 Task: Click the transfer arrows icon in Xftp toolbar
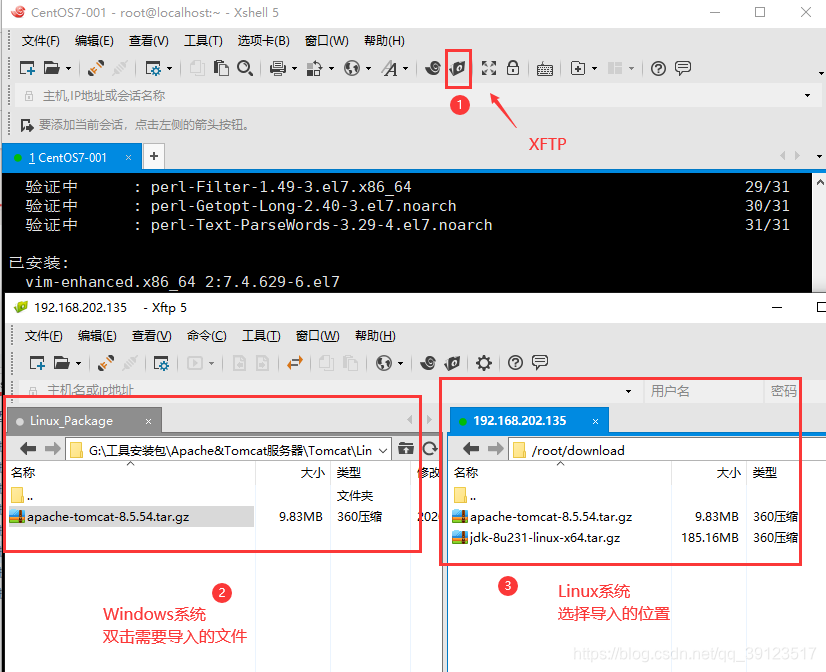[295, 363]
